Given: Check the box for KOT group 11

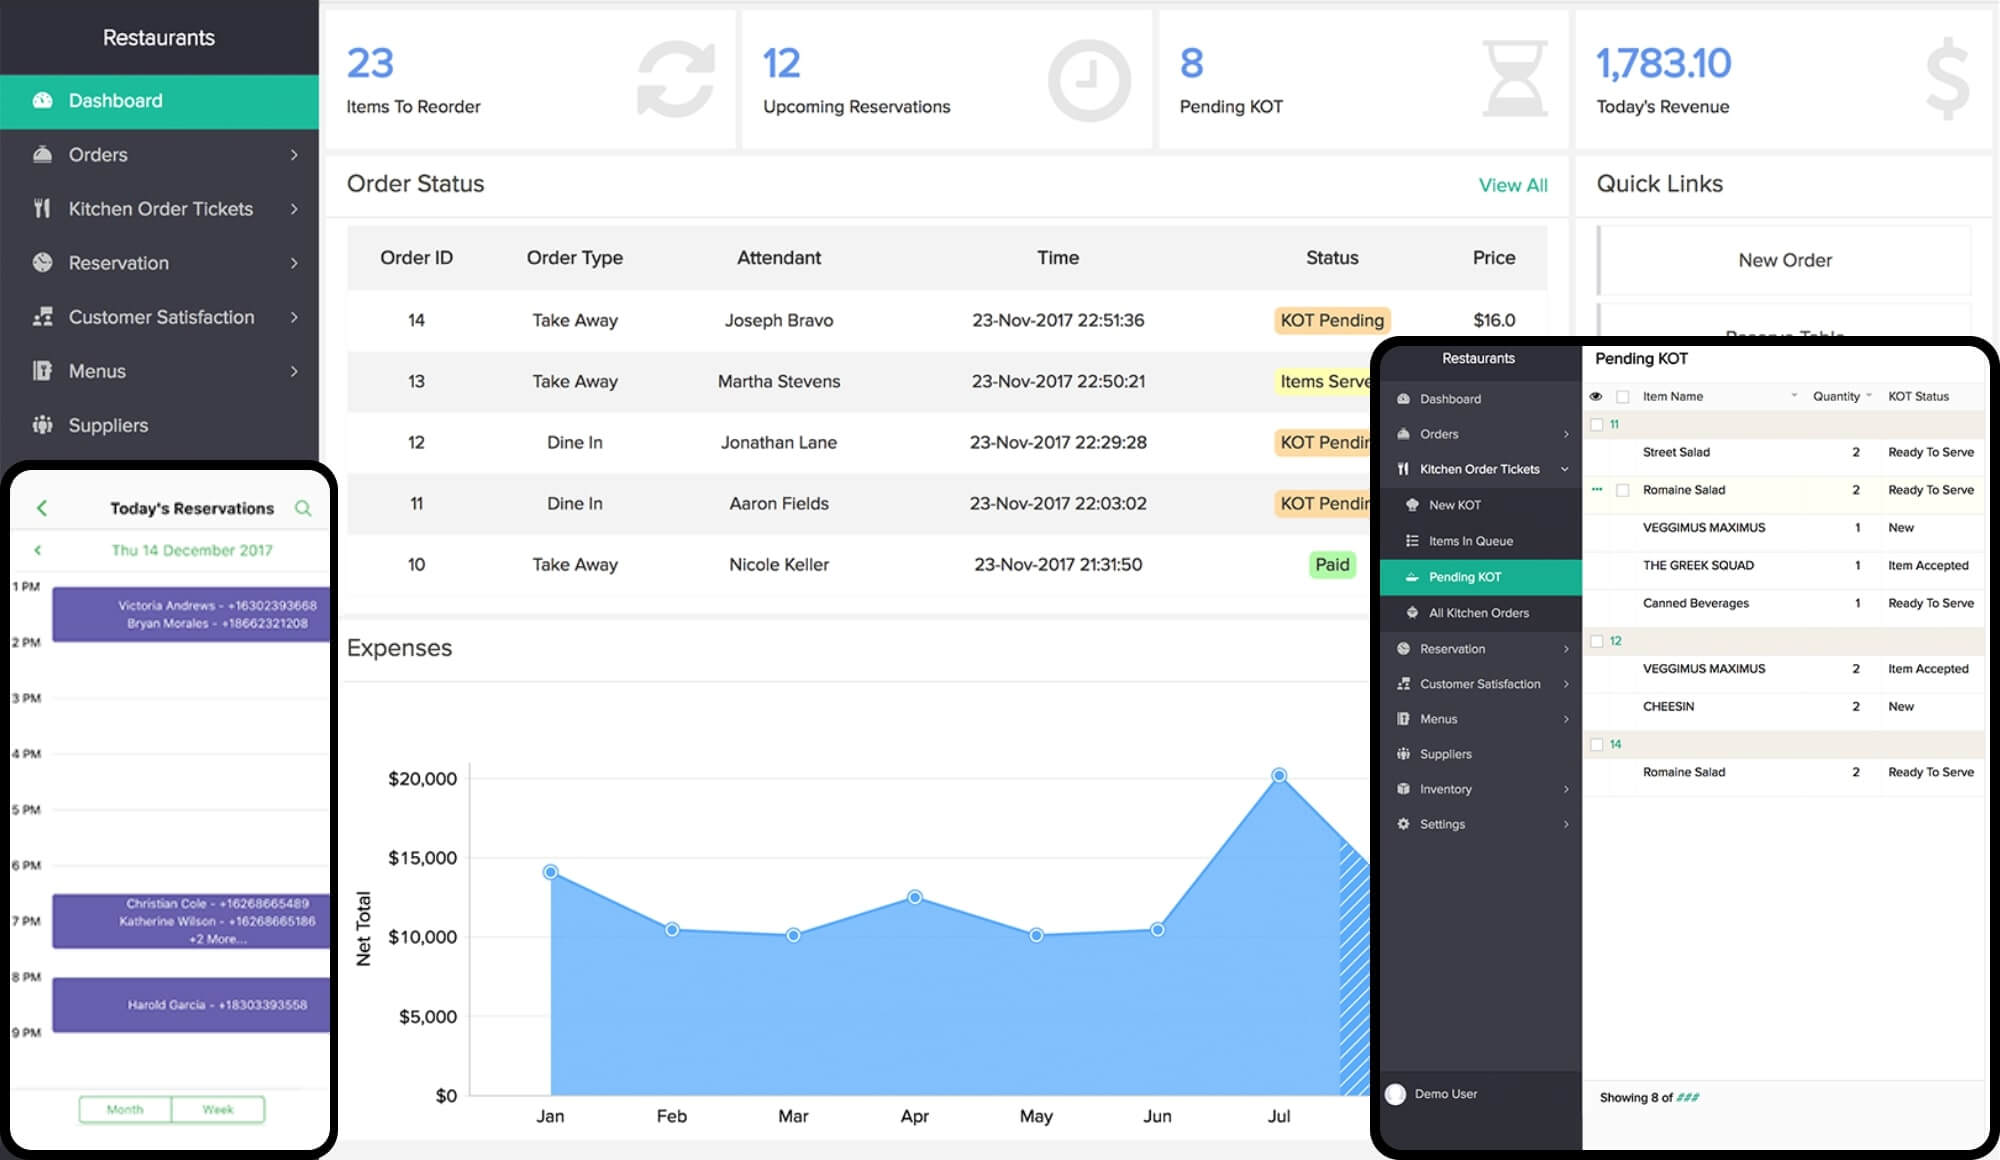Looking at the screenshot, I should [x=1597, y=425].
